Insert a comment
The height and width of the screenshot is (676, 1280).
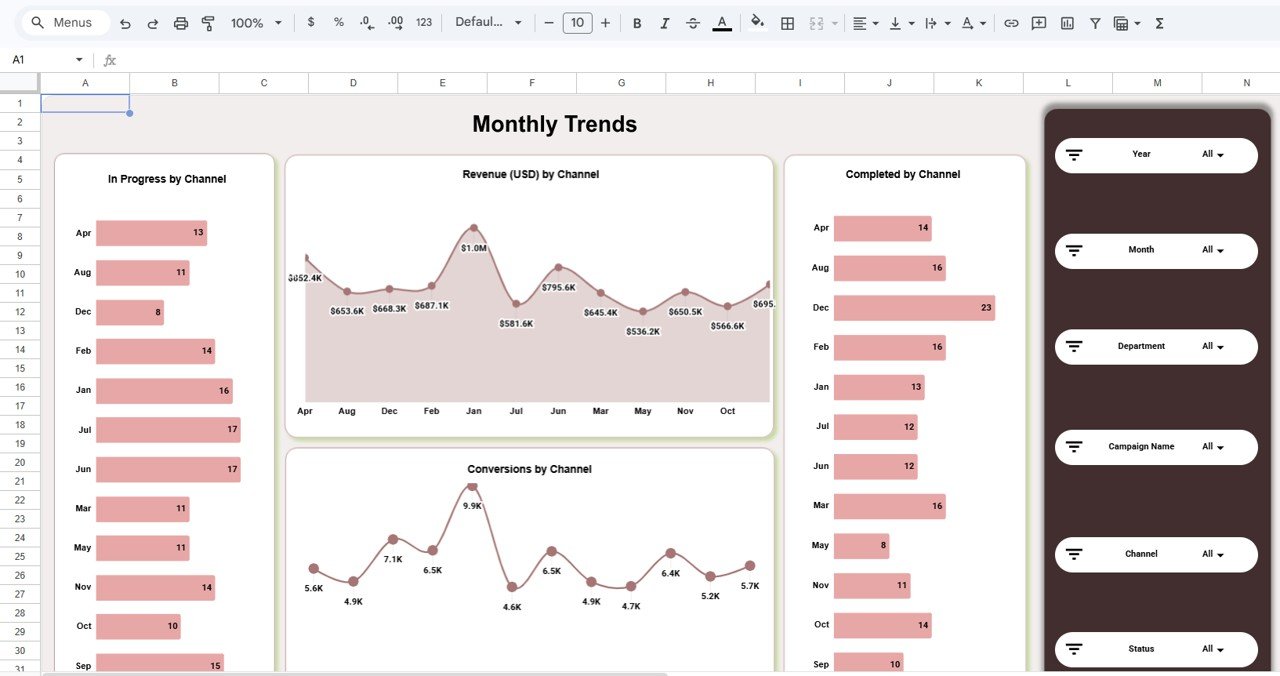click(1038, 22)
